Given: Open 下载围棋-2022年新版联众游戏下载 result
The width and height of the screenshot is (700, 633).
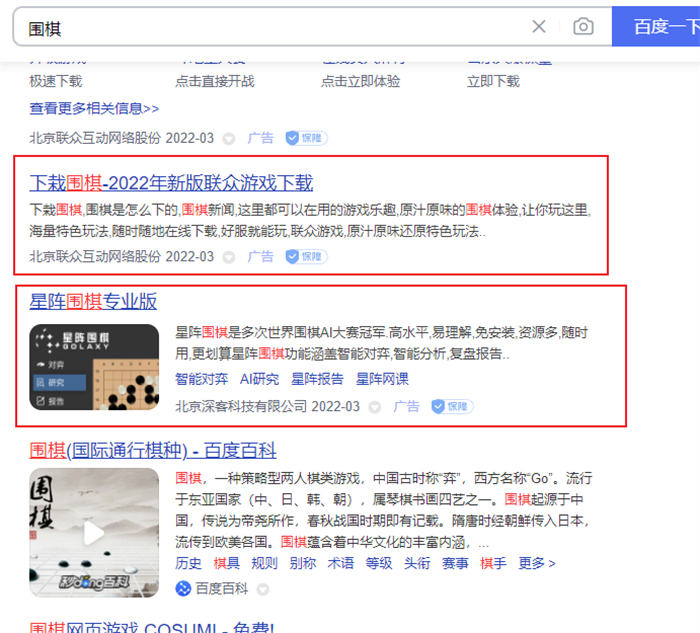Looking at the screenshot, I should click(171, 183).
